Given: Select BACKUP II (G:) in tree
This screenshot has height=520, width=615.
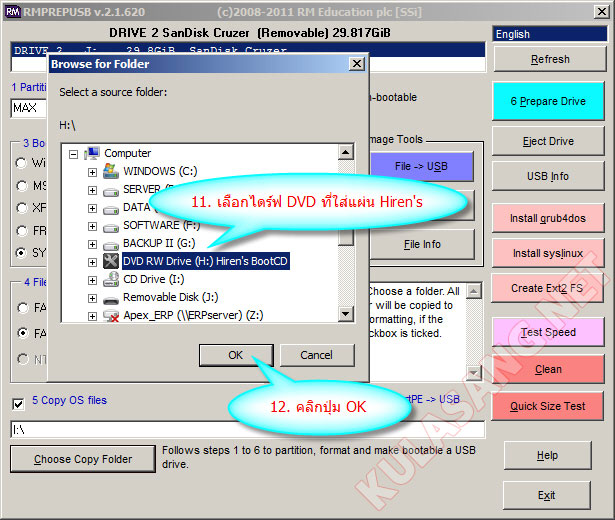Looking at the screenshot, I should (159, 243).
